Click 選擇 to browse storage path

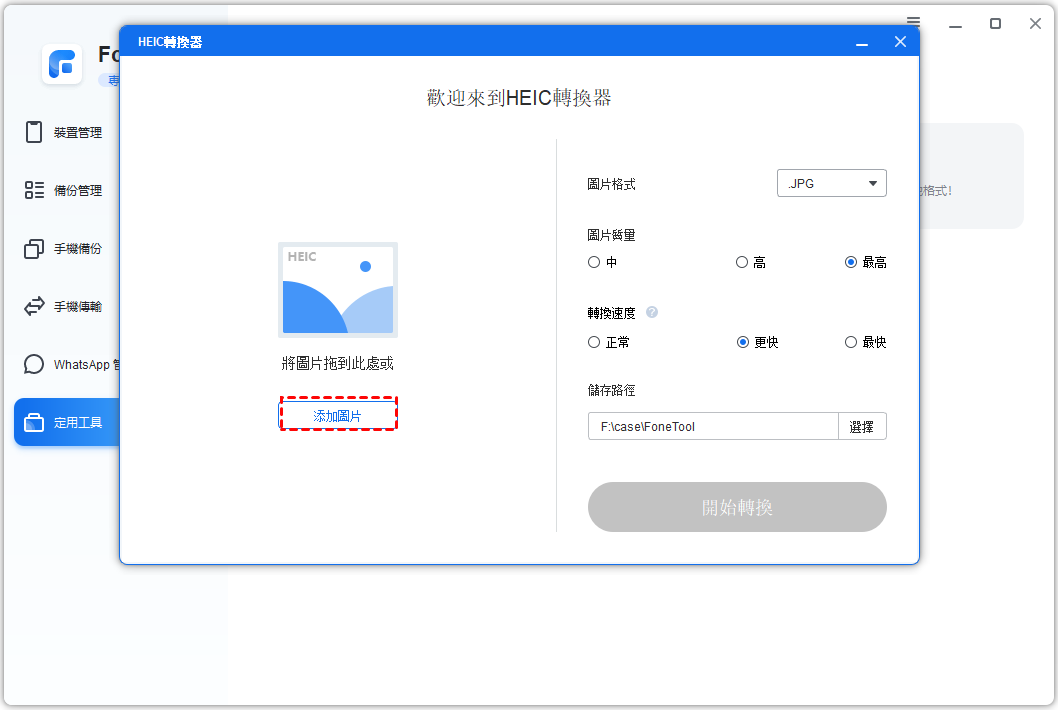(x=862, y=426)
